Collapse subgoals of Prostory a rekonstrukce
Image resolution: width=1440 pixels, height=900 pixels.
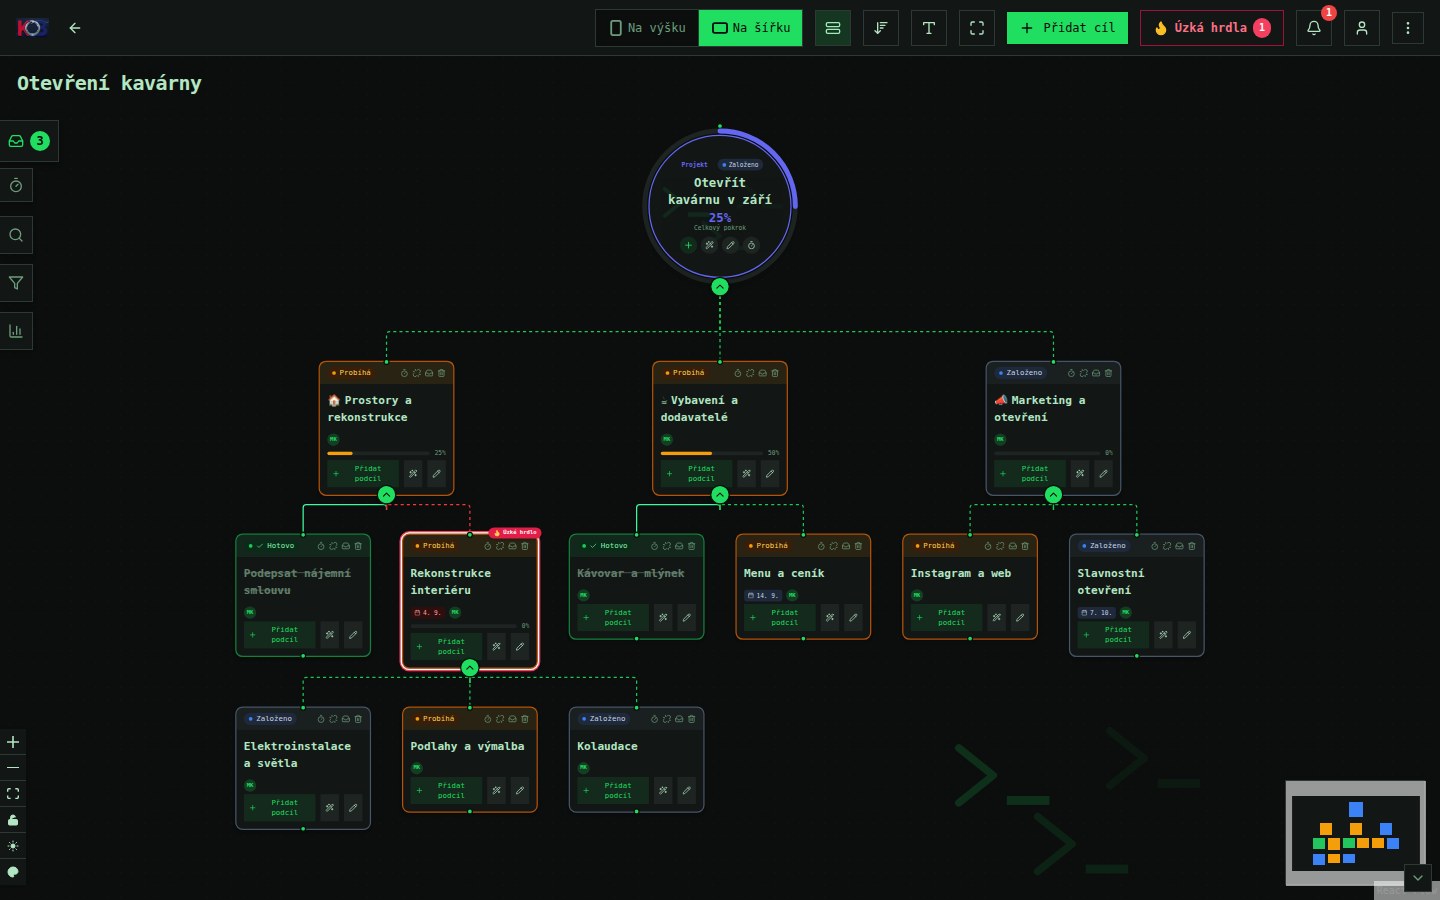[386, 495]
